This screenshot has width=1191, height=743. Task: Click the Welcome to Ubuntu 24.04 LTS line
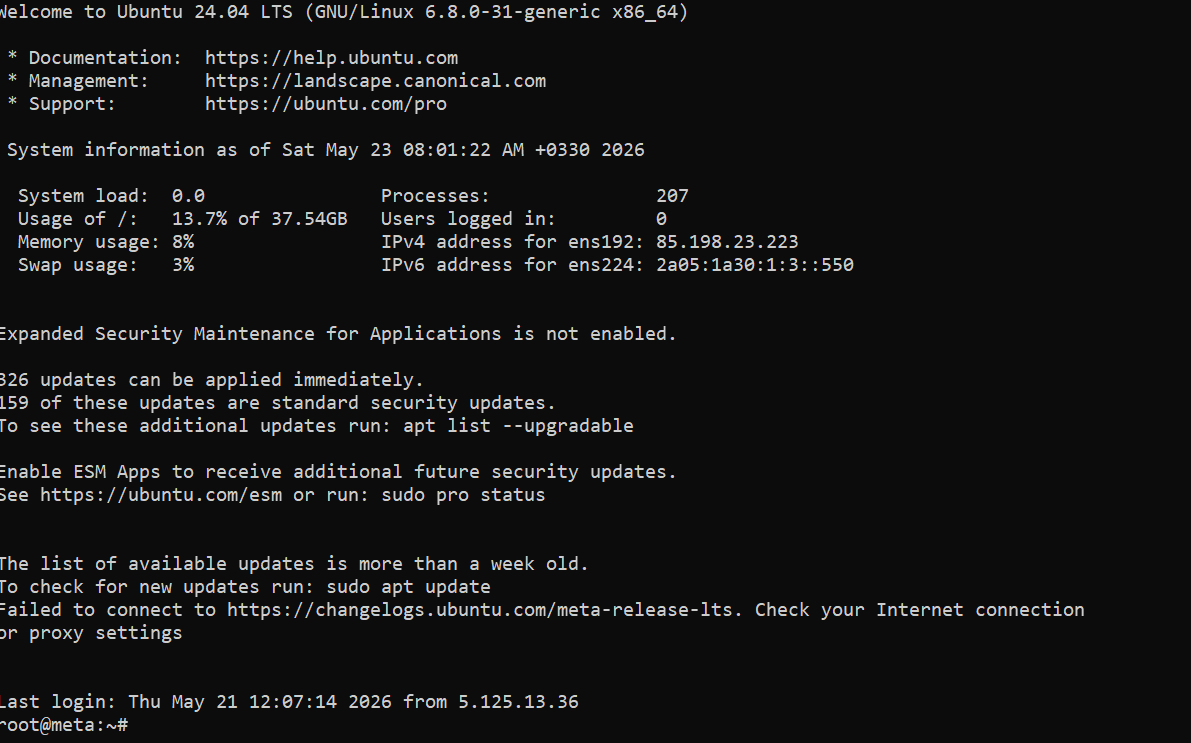click(343, 12)
